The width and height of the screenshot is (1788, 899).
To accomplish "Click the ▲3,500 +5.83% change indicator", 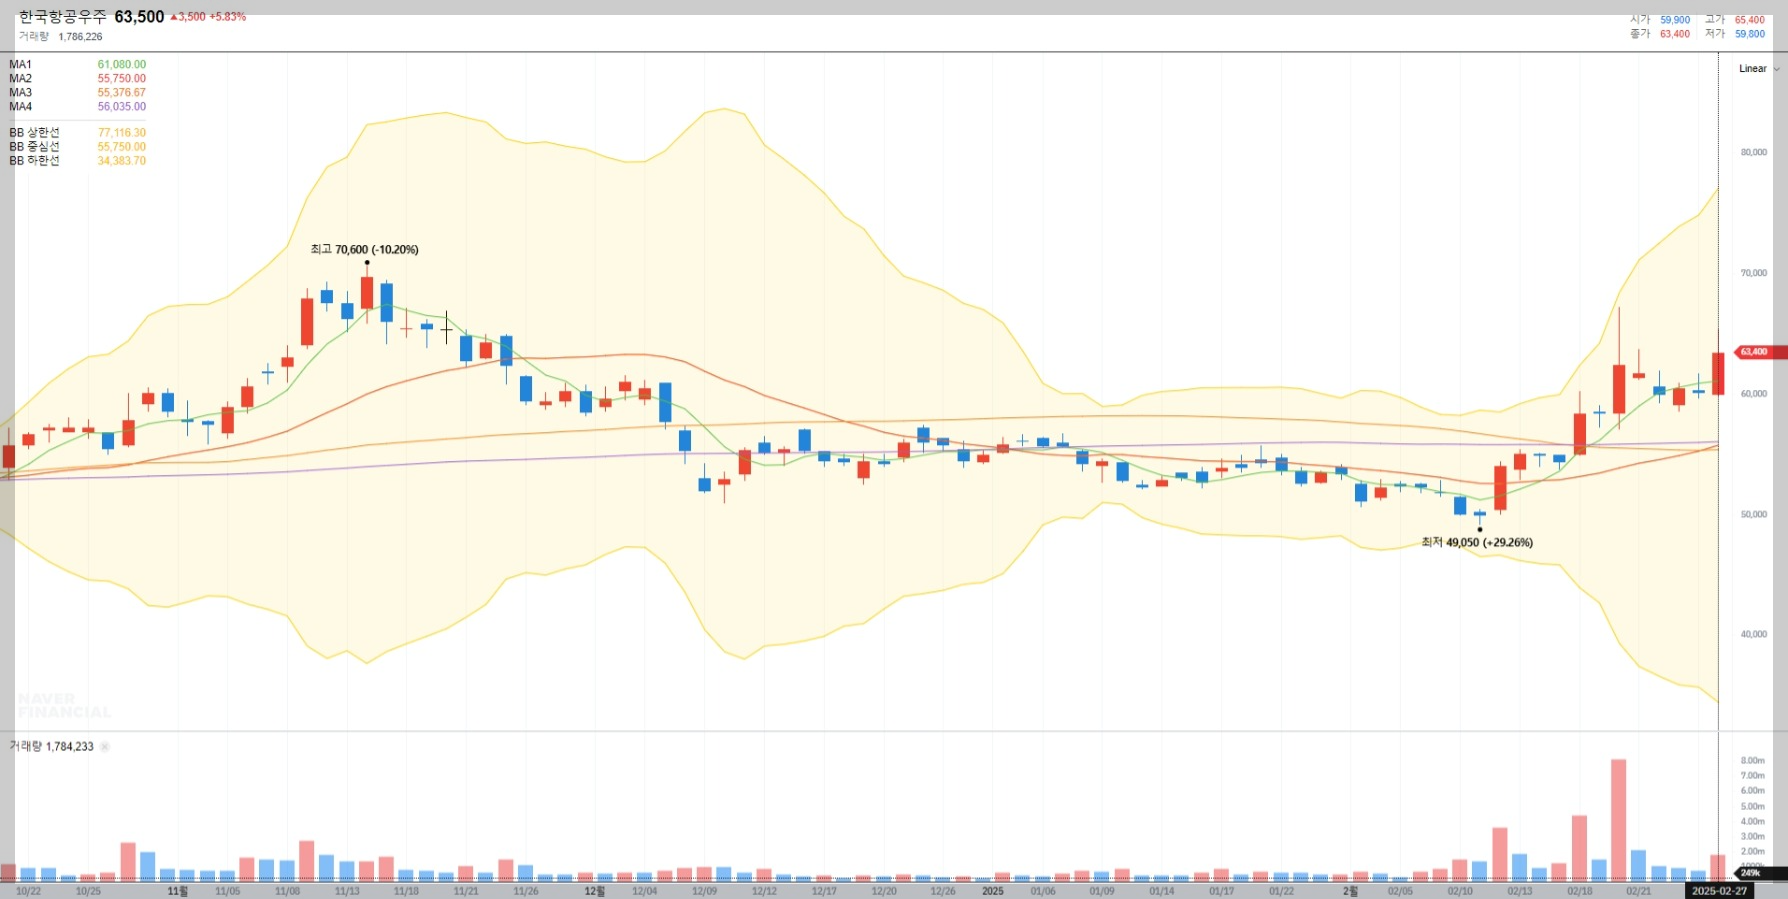I will pyautogui.click(x=208, y=17).
